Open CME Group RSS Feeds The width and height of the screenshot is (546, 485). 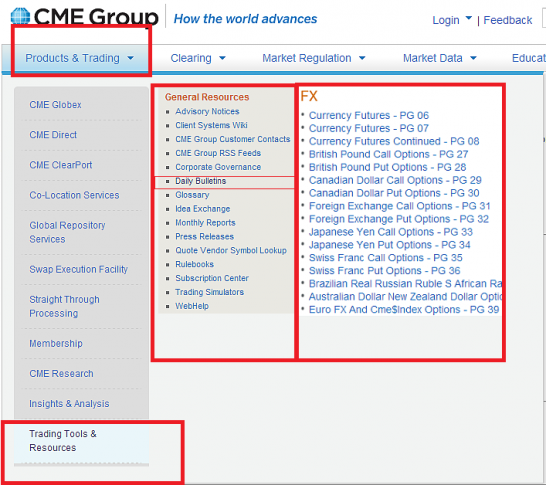218,153
